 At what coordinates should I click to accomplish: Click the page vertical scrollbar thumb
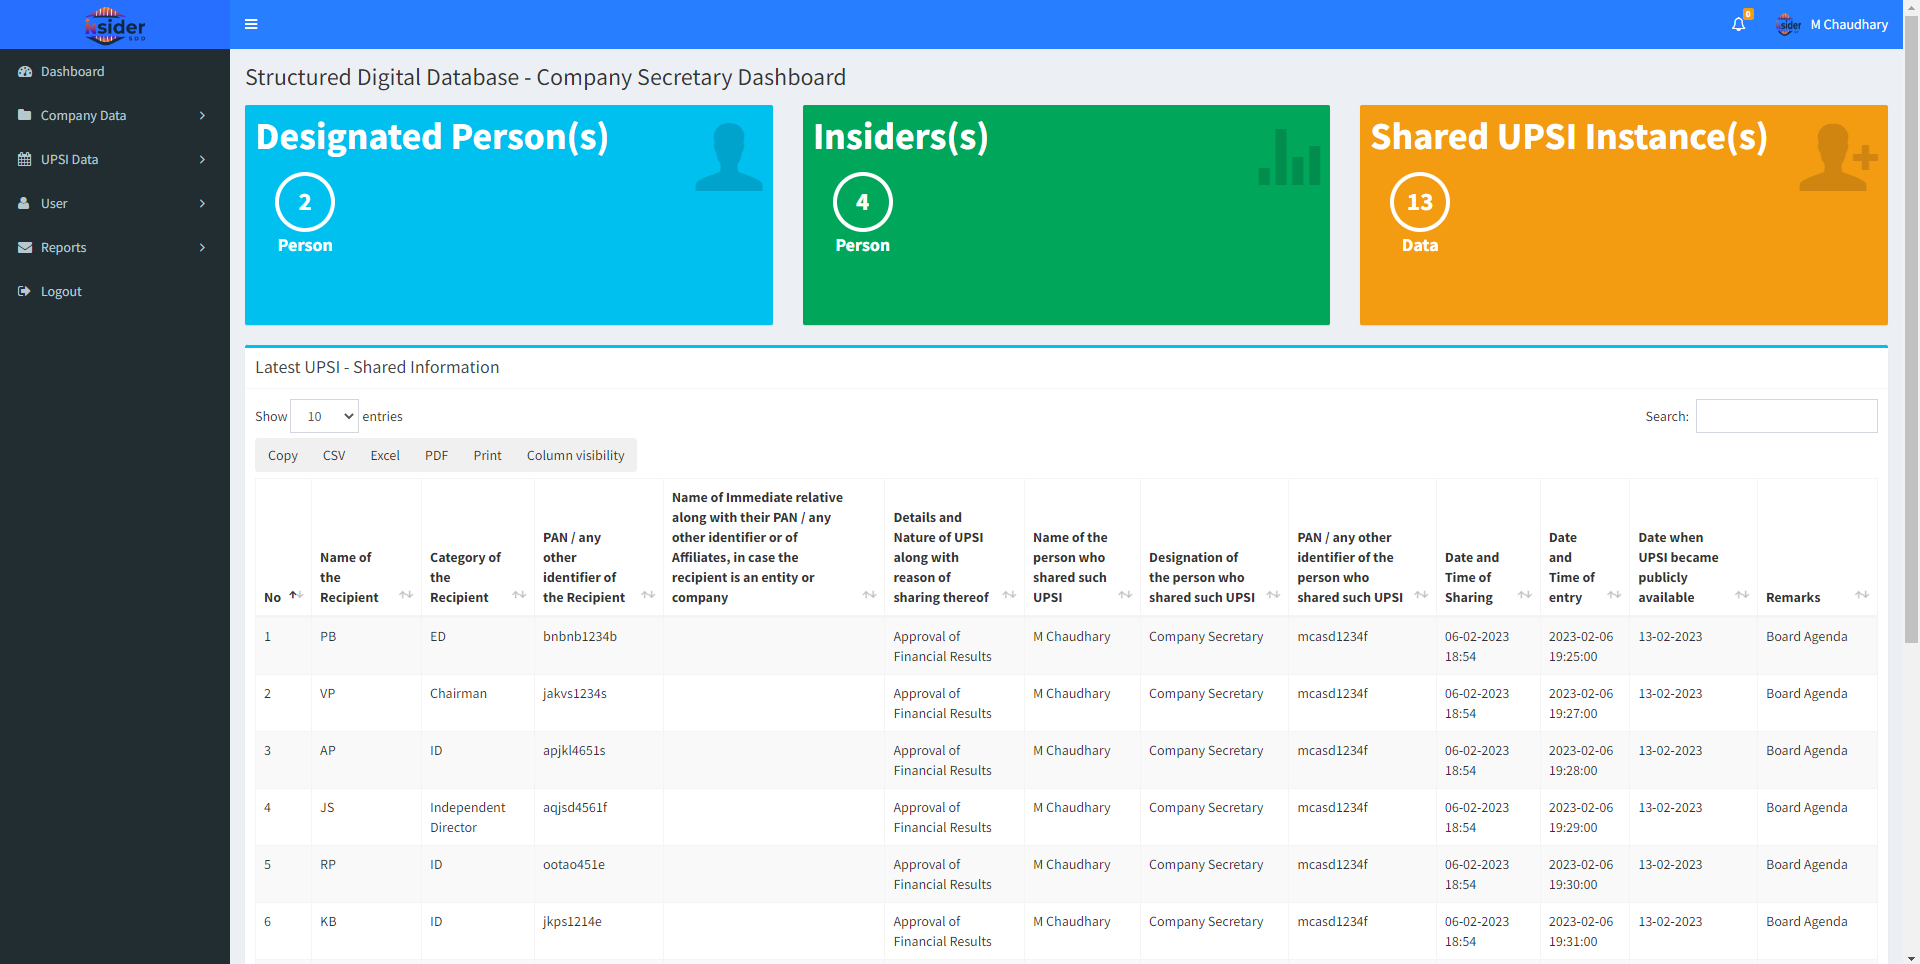[x=1911, y=329]
